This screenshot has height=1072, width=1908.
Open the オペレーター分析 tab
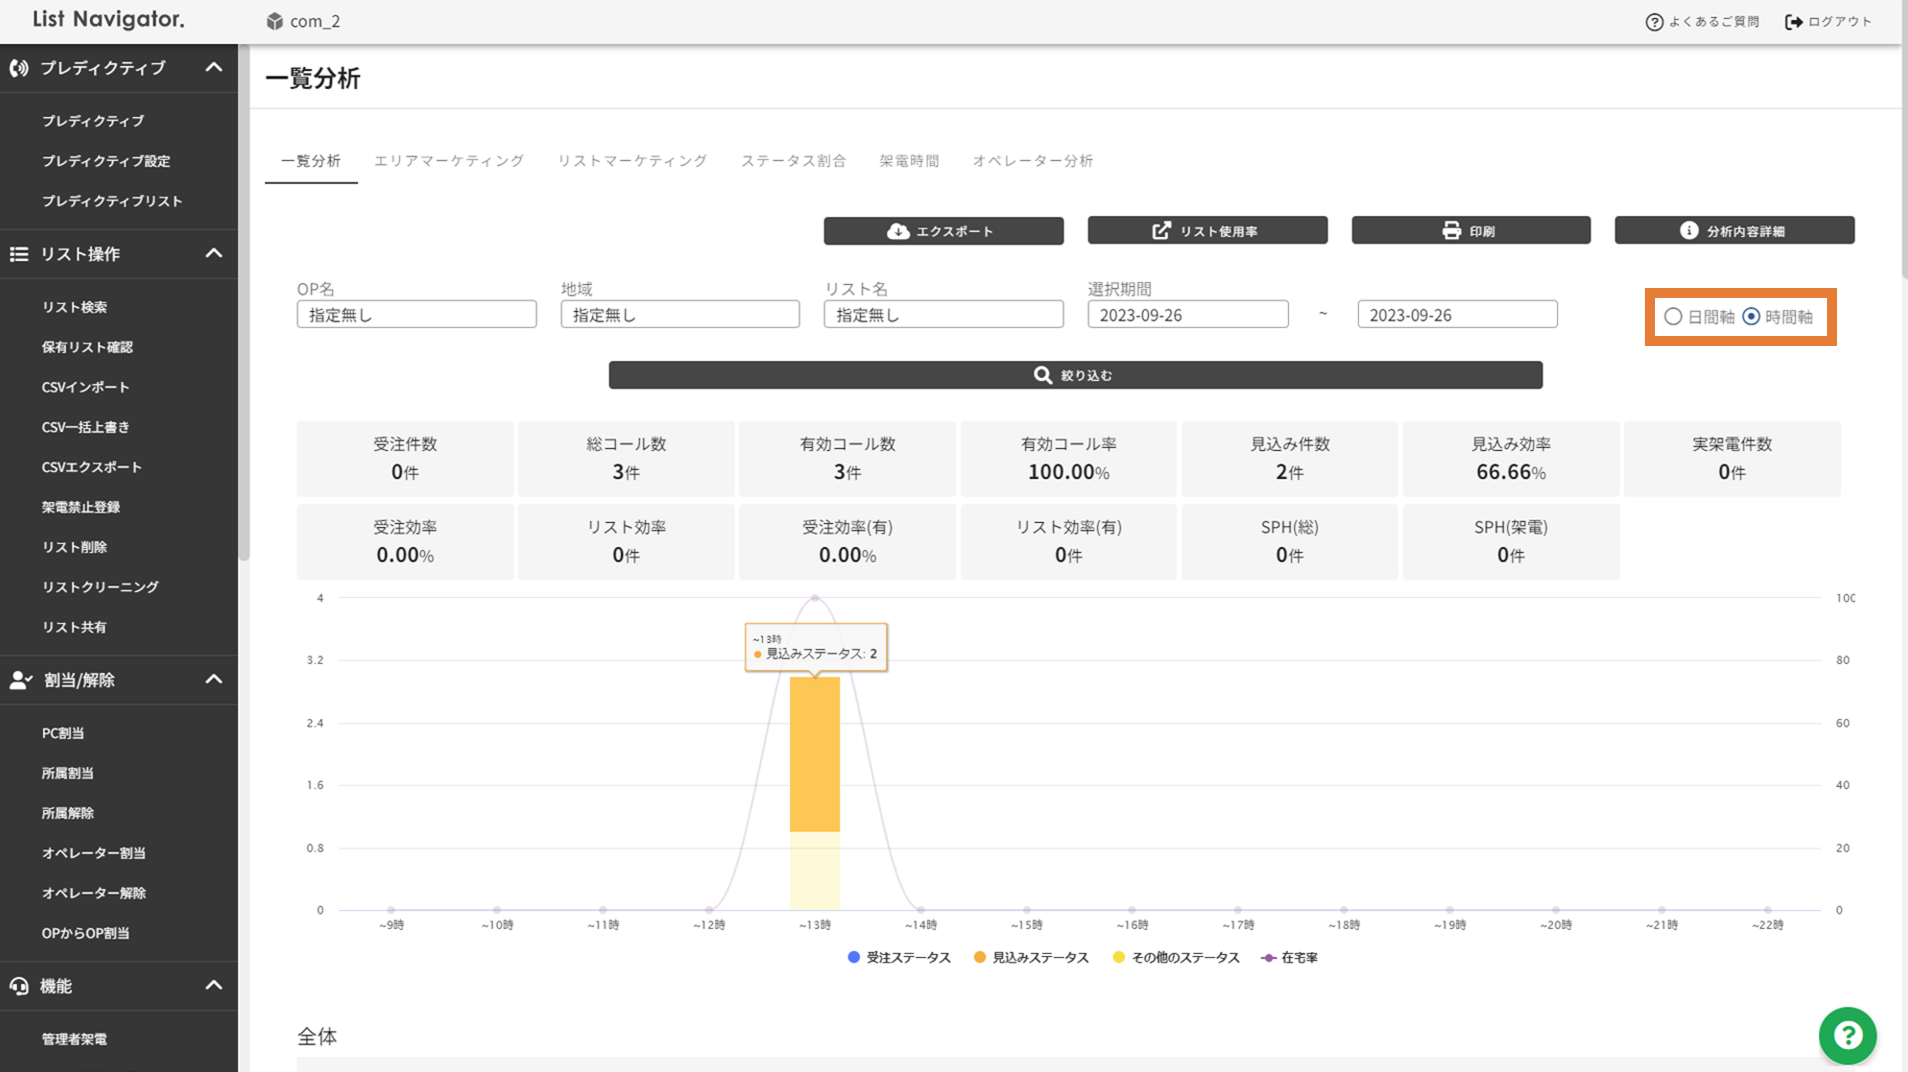pyautogui.click(x=1032, y=160)
